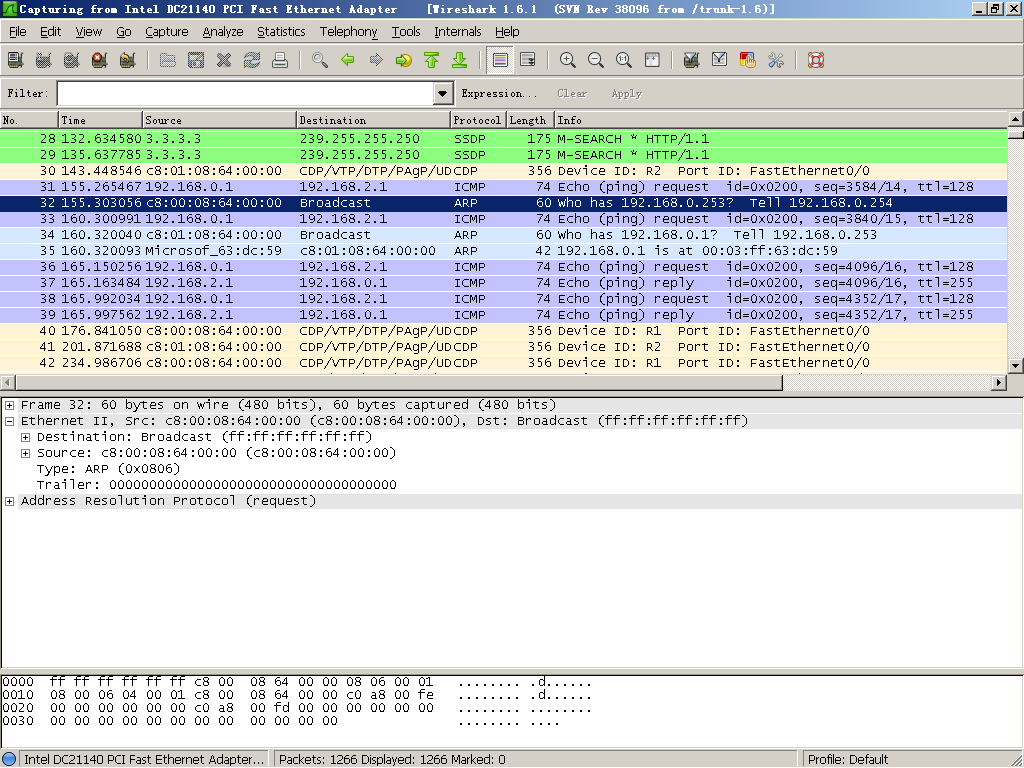Jump to the first packet

(x=432, y=60)
